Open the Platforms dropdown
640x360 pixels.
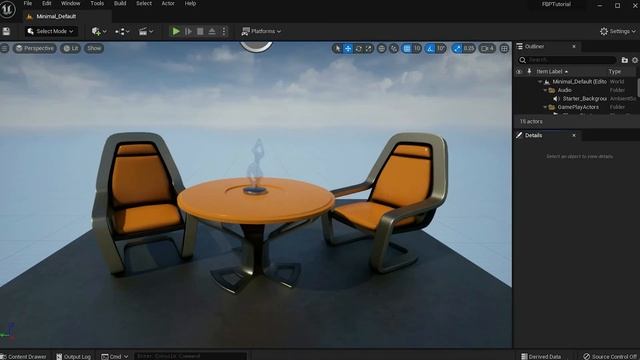[x=261, y=31]
